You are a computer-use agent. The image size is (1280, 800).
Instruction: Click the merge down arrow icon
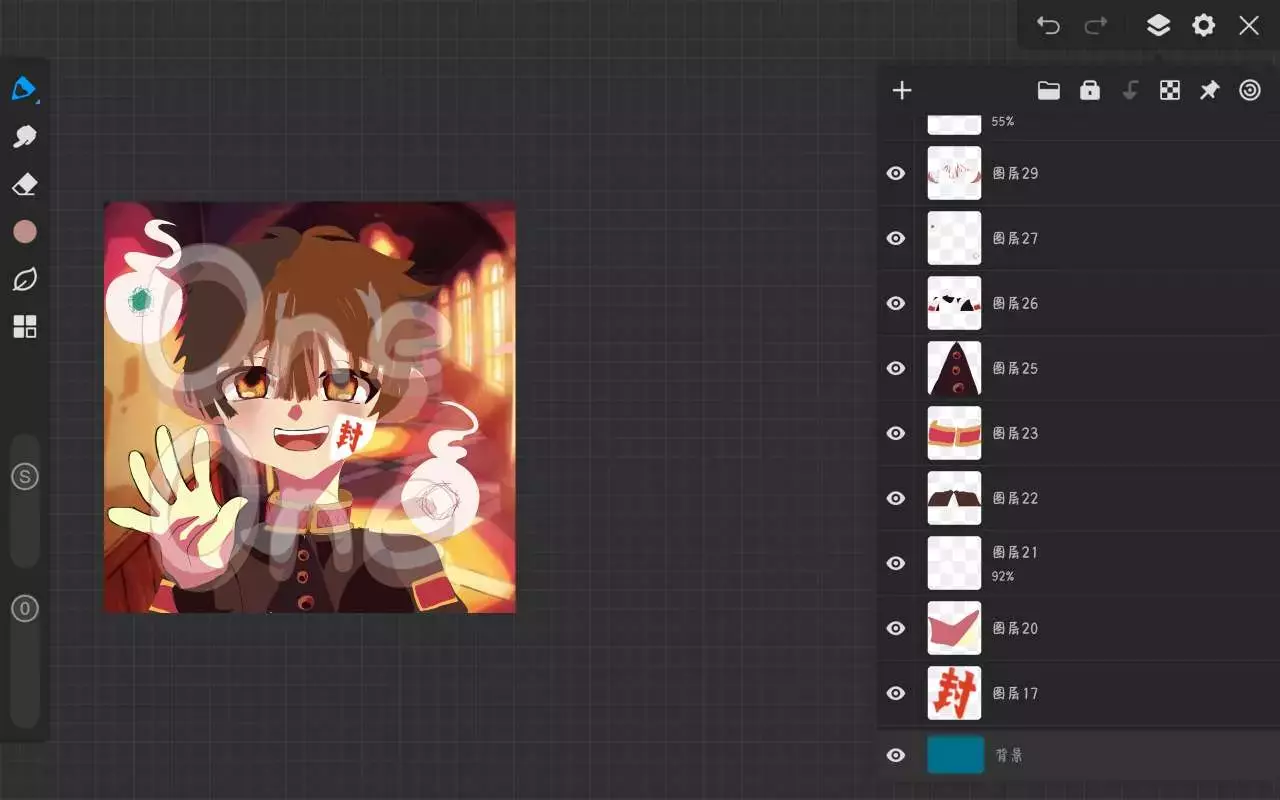point(1130,91)
